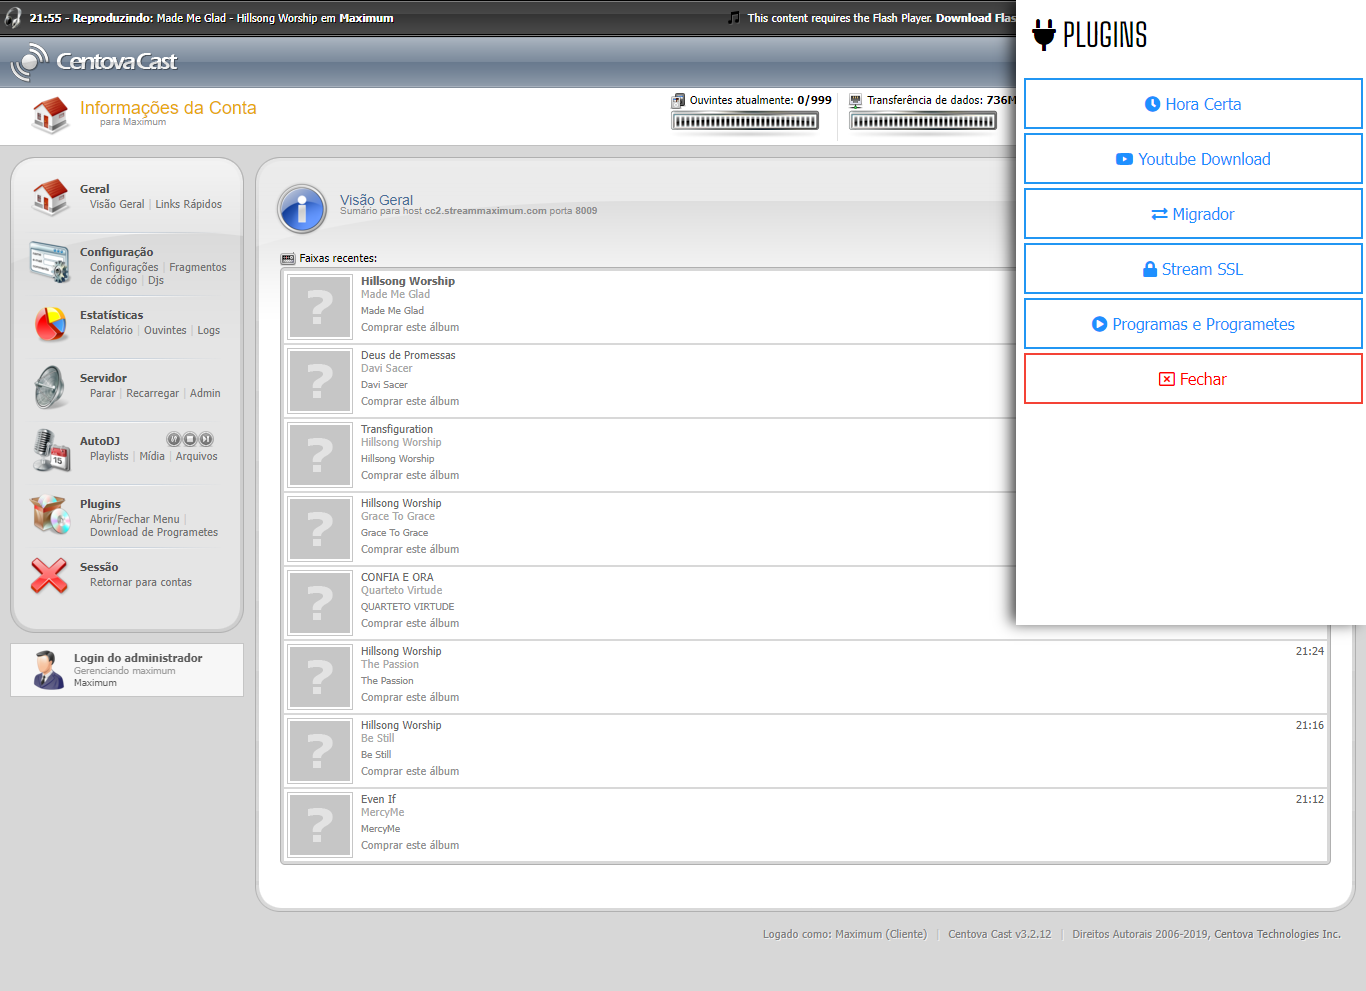This screenshot has width=1366, height=991.
Task: Open the Stream SSL plugin
Action: pyautogui.click(x=1193, y=269)
